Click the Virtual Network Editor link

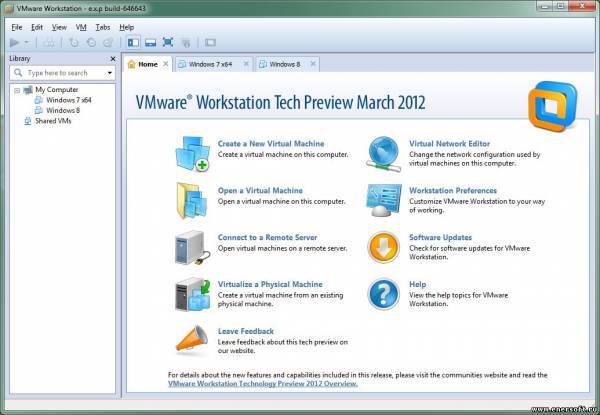(x=449, y=144)
